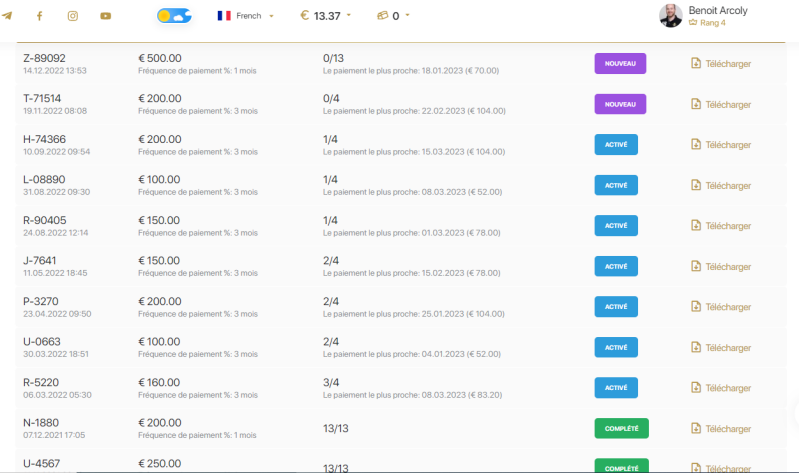The width and height of the screenshot is (799, 473).
Task: Click ACTIVÉ badge for P-3270
Action: tap(616, 307)
